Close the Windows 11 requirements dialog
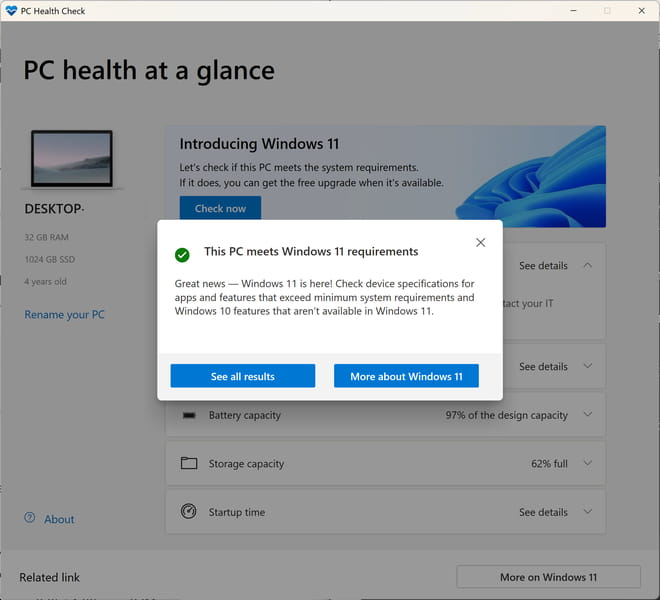The width and height of the screenshot is (660, 600). pyautogui.click(x=480, y=243)
